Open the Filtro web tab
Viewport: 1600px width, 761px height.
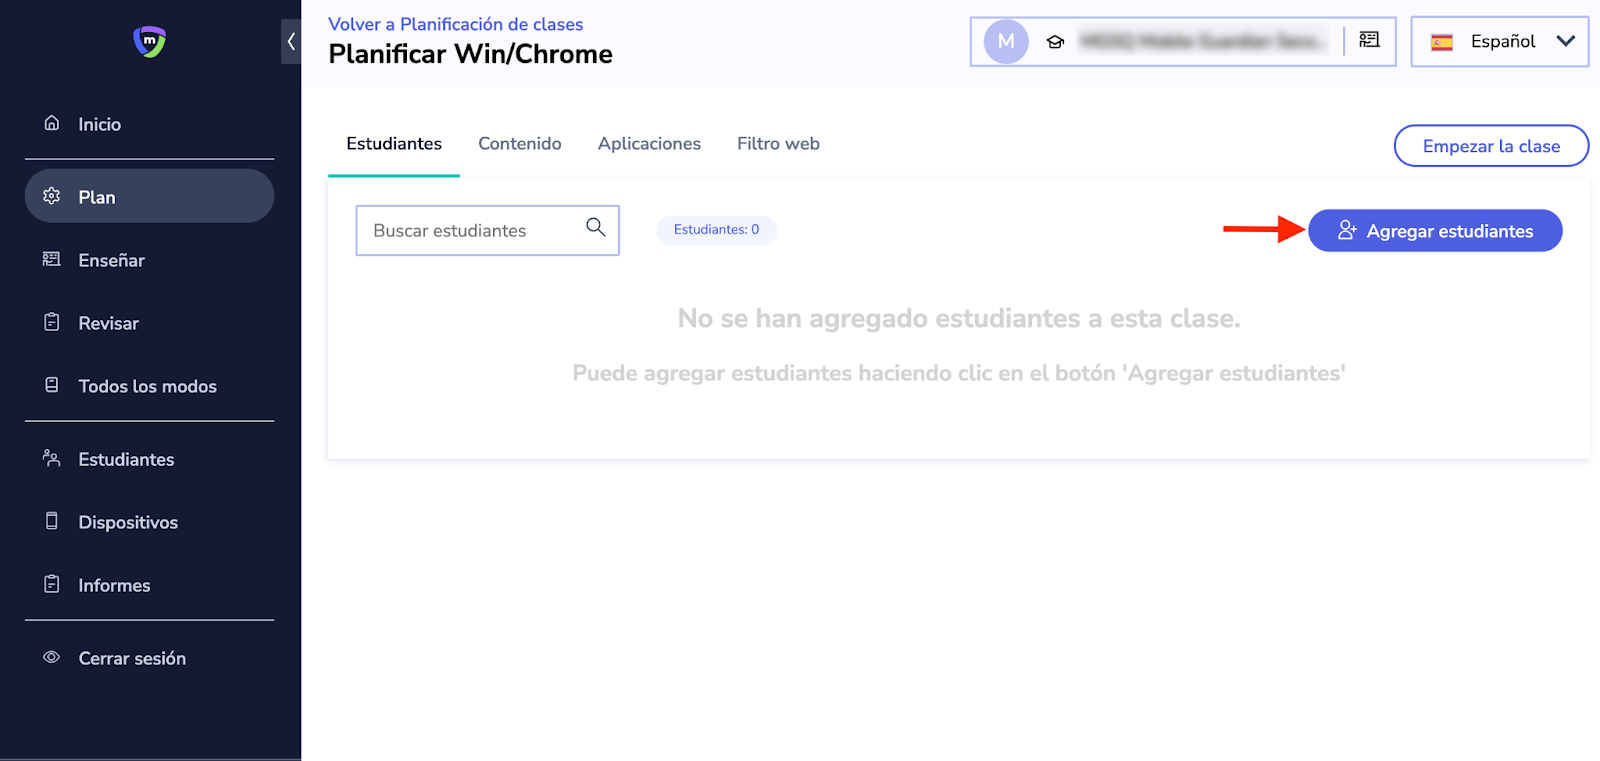[x=778, y=144]
